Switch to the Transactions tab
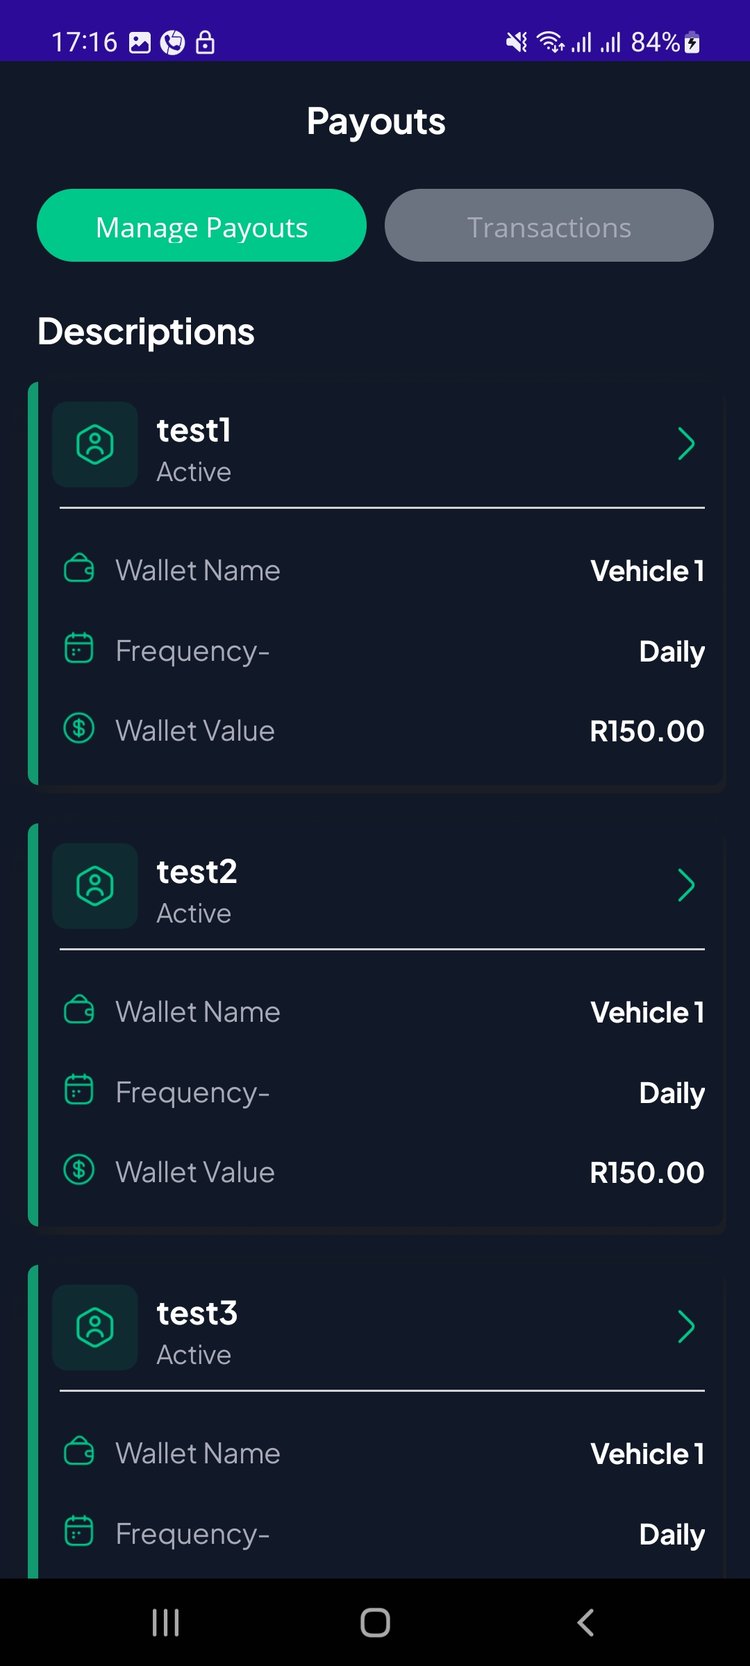This screenshot has height=1666, width=750. pyautogui.click(x=549, y=226)
